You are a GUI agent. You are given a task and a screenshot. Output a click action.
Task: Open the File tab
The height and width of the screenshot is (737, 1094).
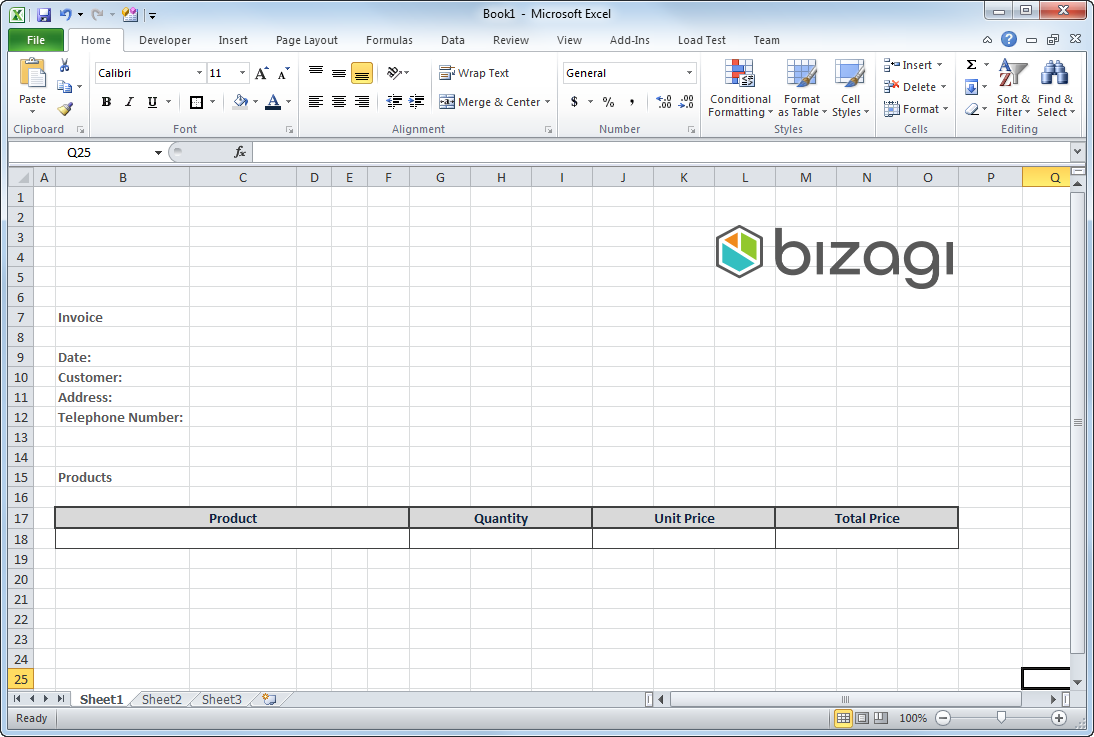point(36,40)
